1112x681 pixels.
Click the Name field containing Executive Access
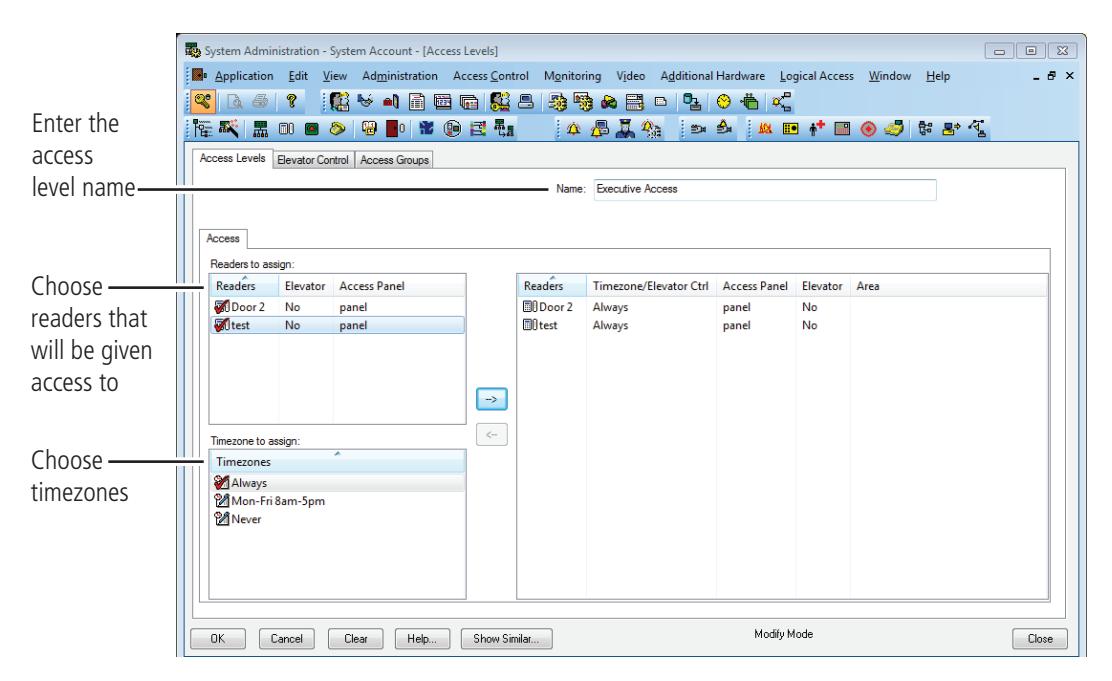pos(764,189)
